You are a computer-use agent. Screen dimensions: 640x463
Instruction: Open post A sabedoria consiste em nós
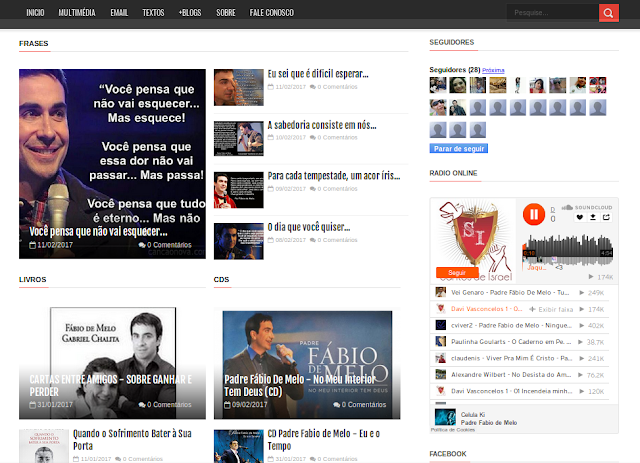pos(322,125)
